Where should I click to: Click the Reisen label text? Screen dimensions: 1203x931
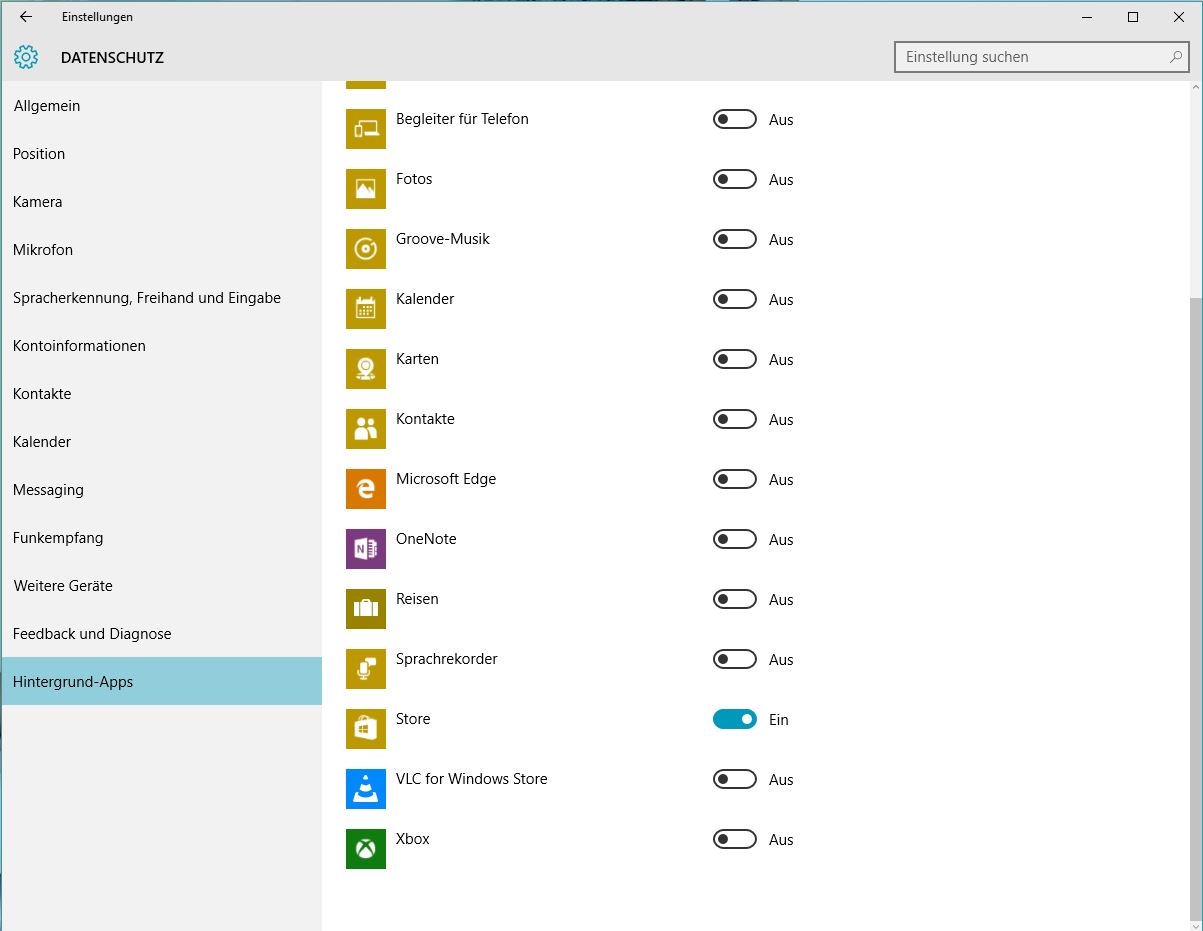click(417, 599)
